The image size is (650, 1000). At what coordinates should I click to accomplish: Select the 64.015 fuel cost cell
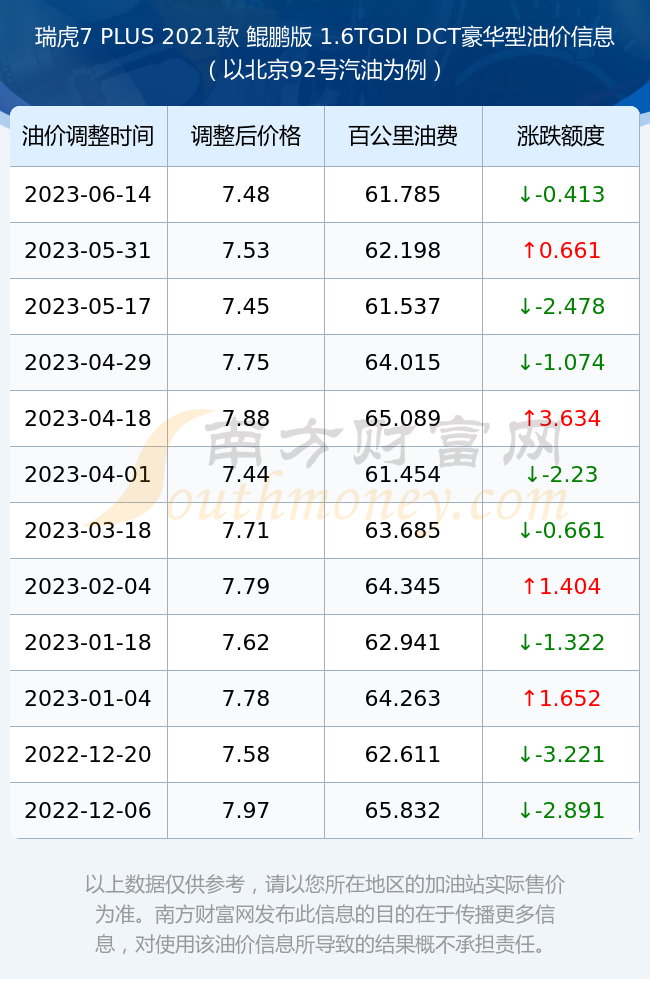point(403,362)
